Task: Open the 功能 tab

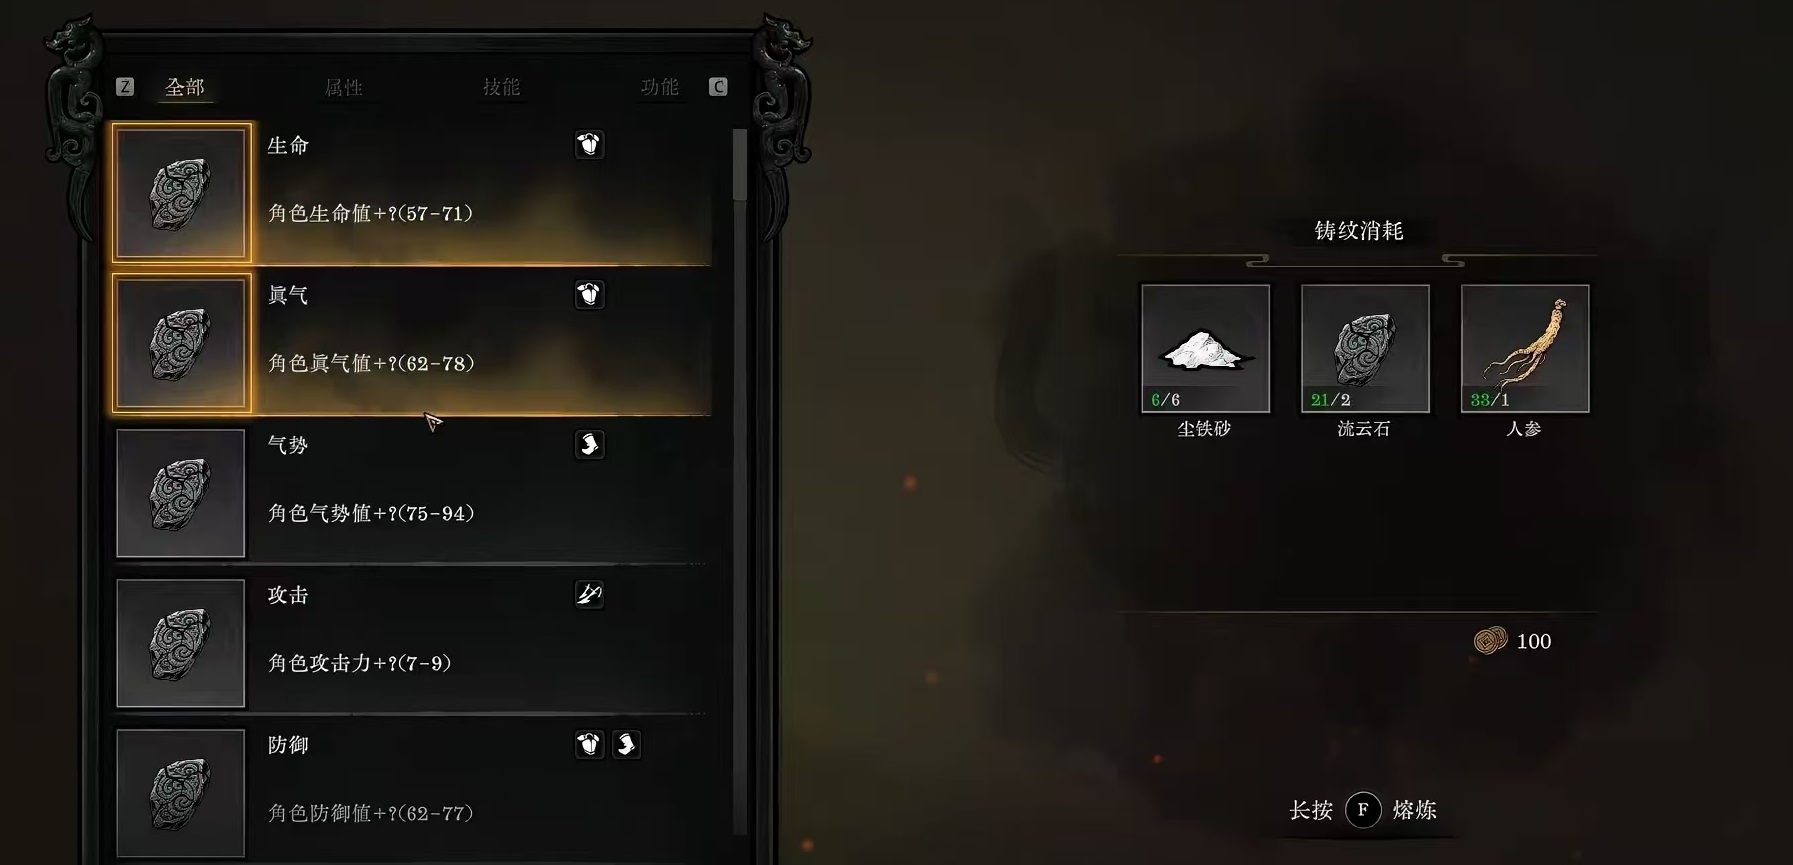Action: click(x=659, y=87)
